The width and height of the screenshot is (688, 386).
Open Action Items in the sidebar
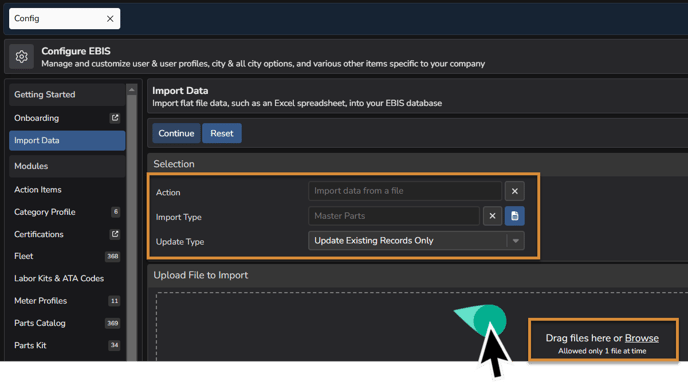[67, 189]
